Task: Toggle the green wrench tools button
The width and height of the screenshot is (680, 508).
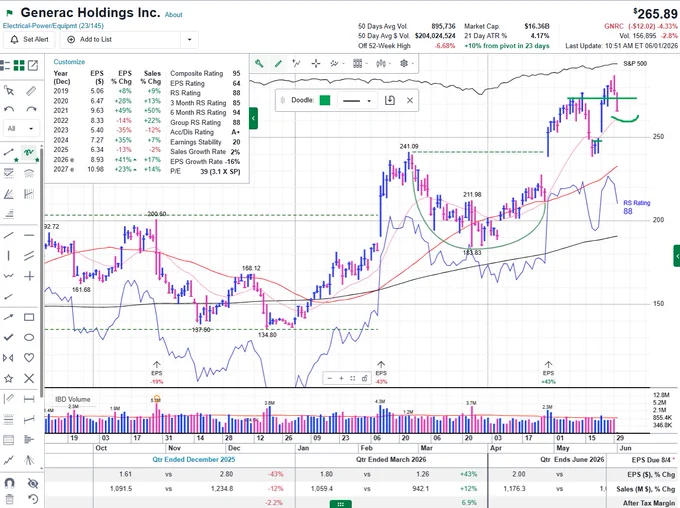Action: pyautogui.click(x=259, y=64)
